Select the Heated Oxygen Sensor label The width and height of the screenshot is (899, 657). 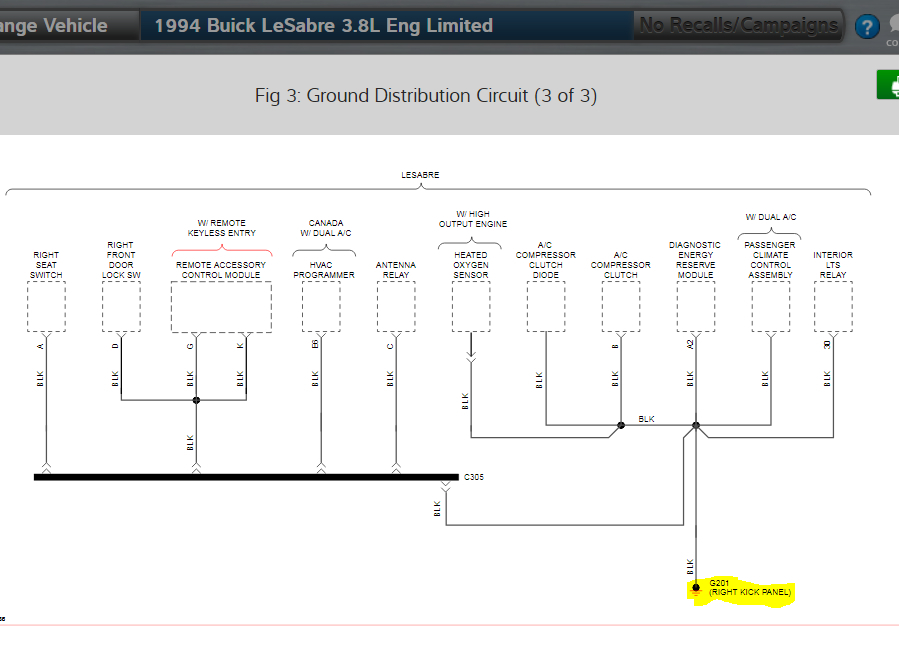pos(471,265)
